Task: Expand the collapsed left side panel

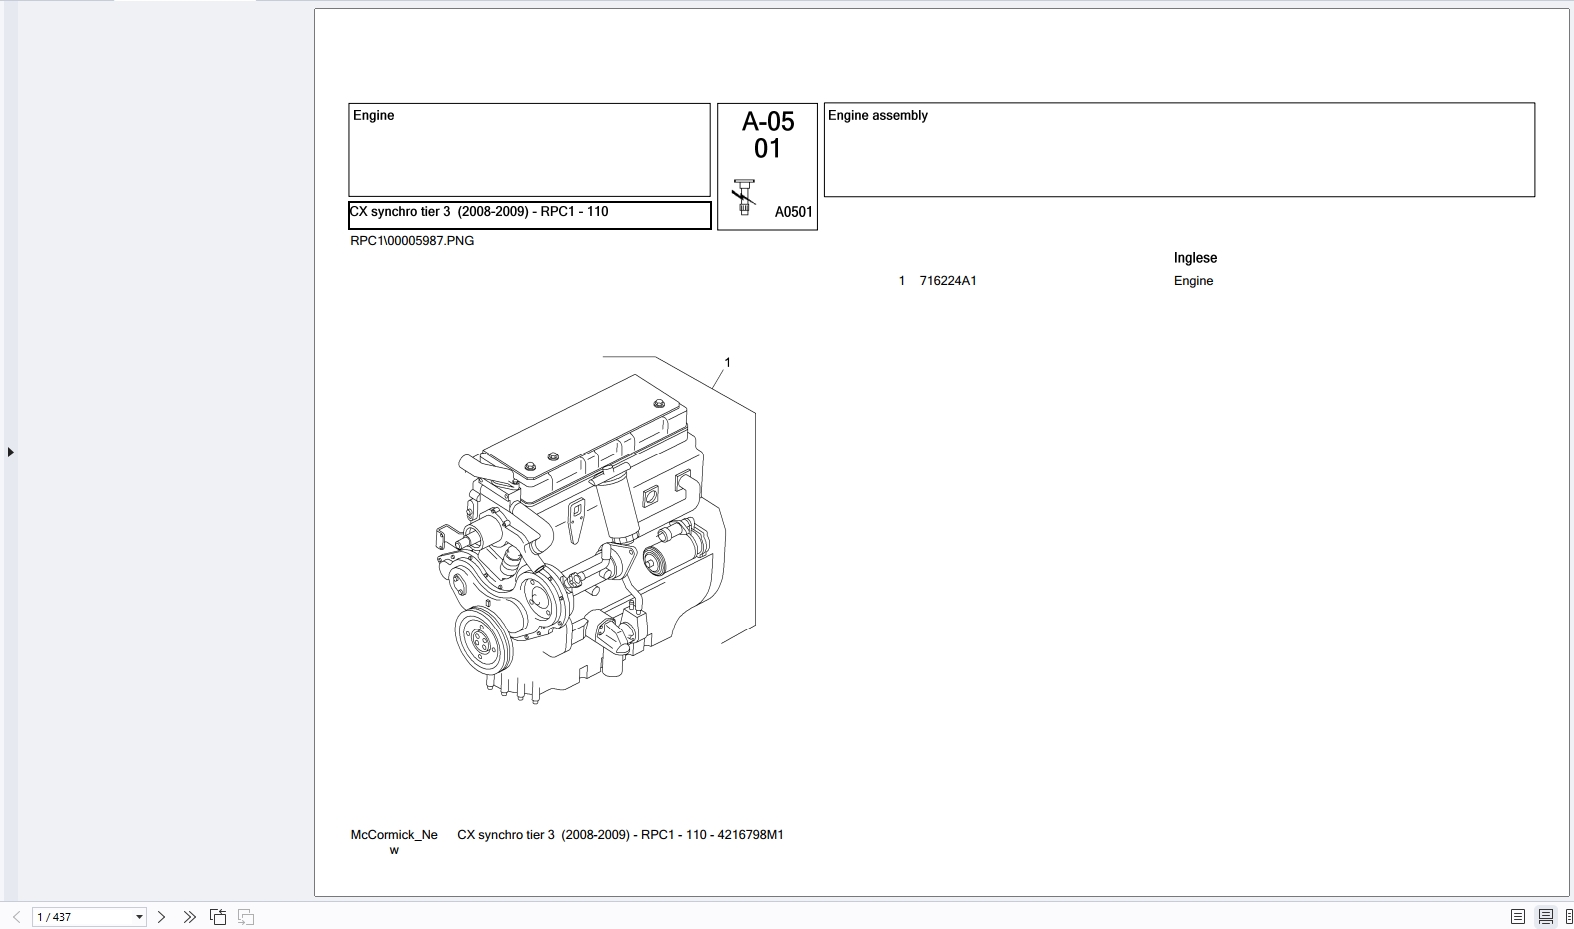Action: point(10,452)
